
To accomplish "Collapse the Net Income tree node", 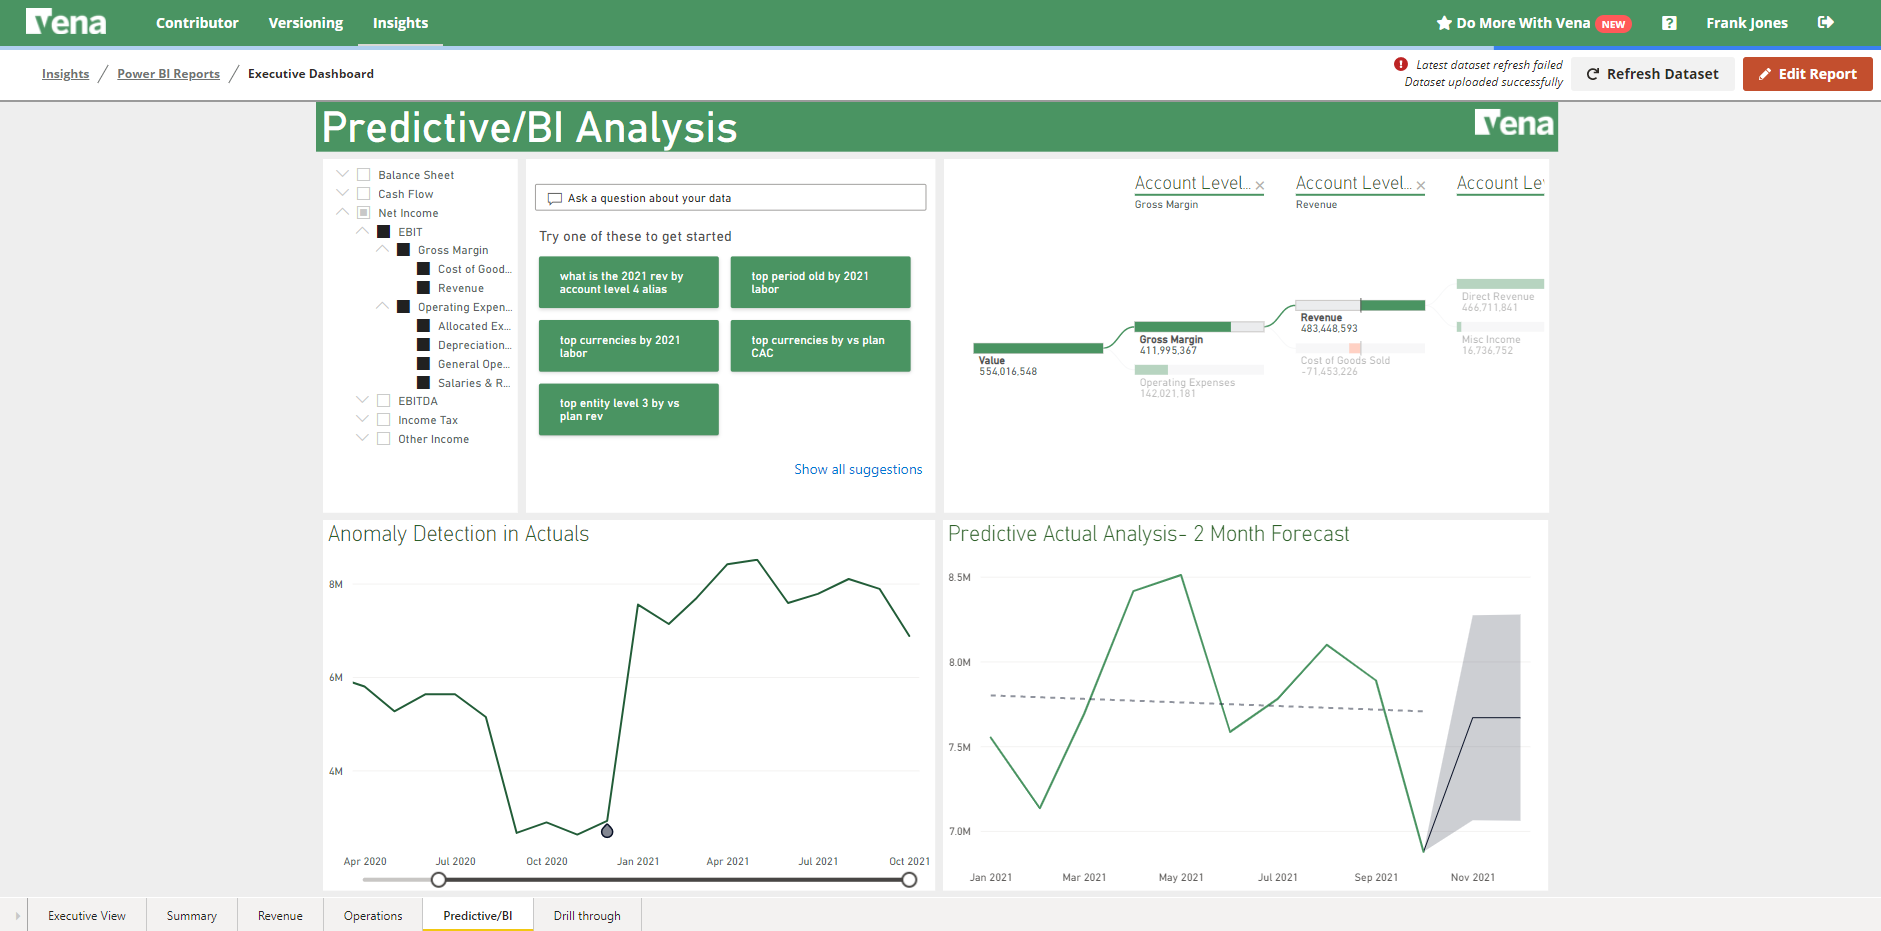I will [x=343, y=212].
